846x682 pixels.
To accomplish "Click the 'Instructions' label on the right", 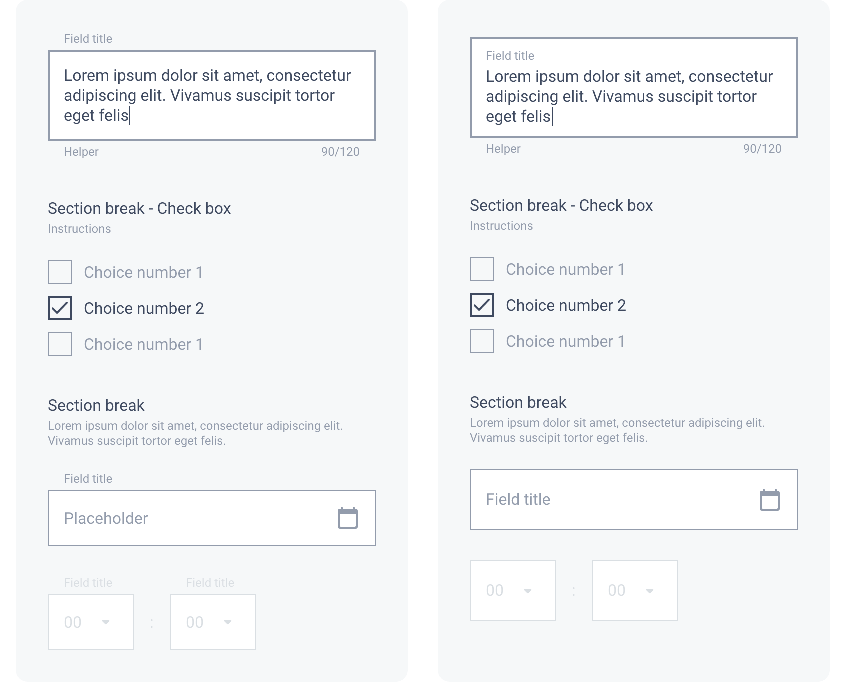I will (x=501, y=226).
